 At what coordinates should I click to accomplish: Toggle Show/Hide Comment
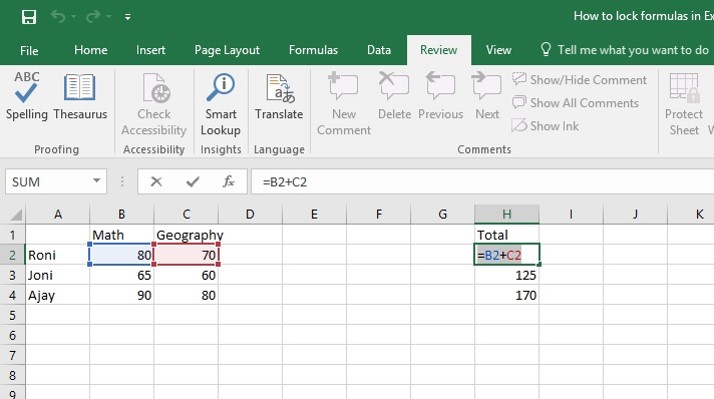tap(579, 80)
